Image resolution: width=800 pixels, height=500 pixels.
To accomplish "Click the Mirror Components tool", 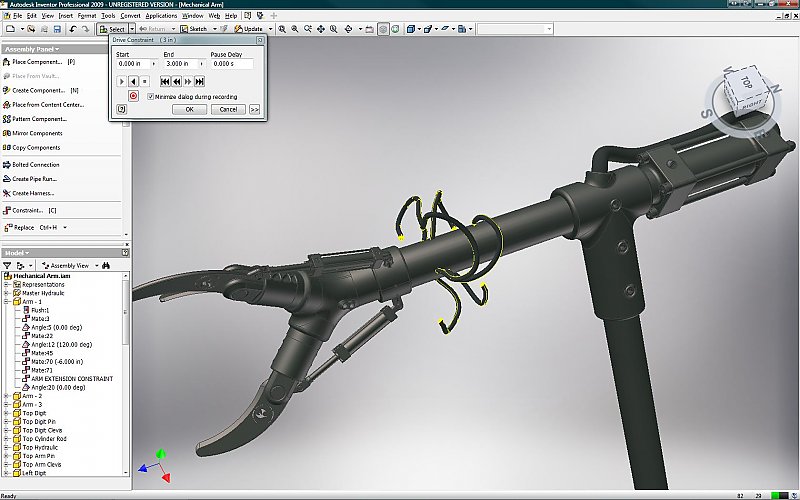I will pyautogui.click(x=33, y=133).
